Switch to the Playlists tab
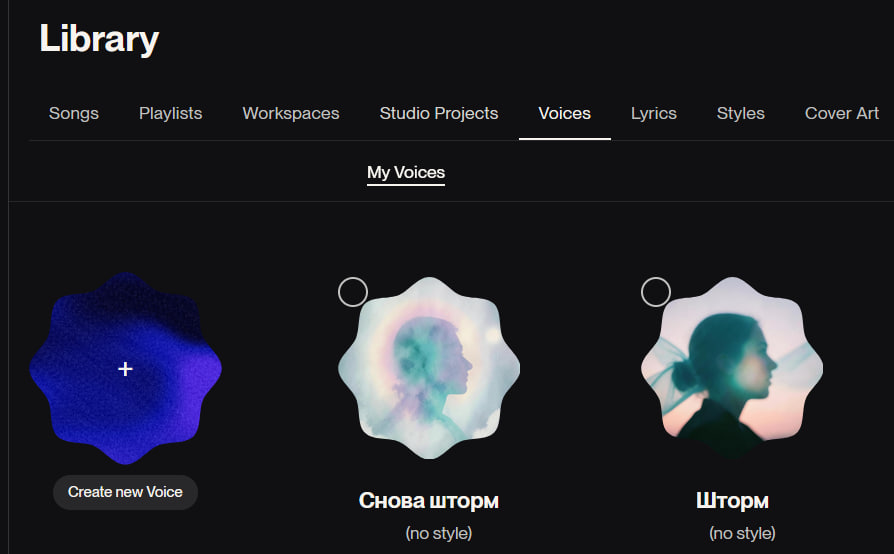Viewport: 894px width, 554px height. click(x=170, y=113)
